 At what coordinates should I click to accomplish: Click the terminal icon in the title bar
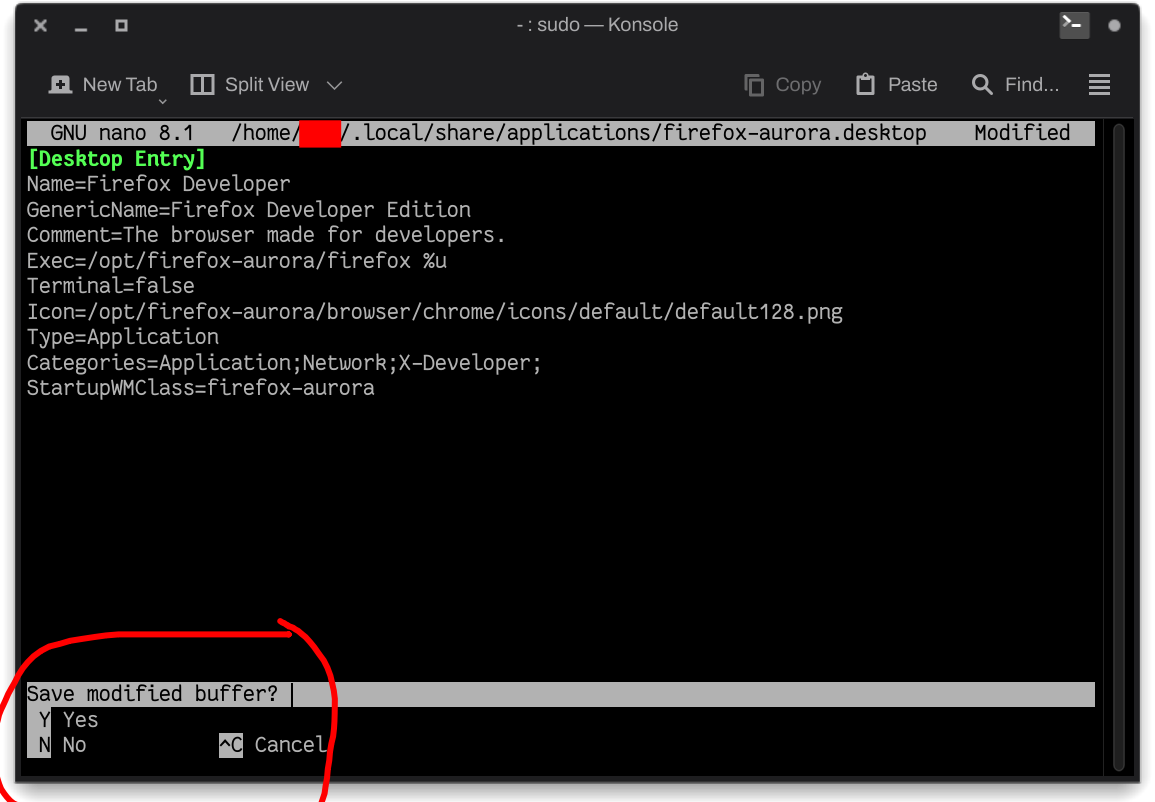[1074, 25]
